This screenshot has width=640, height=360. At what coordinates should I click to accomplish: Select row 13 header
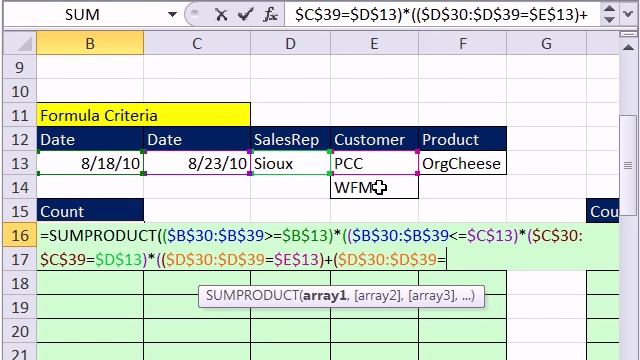click(20, 164)
